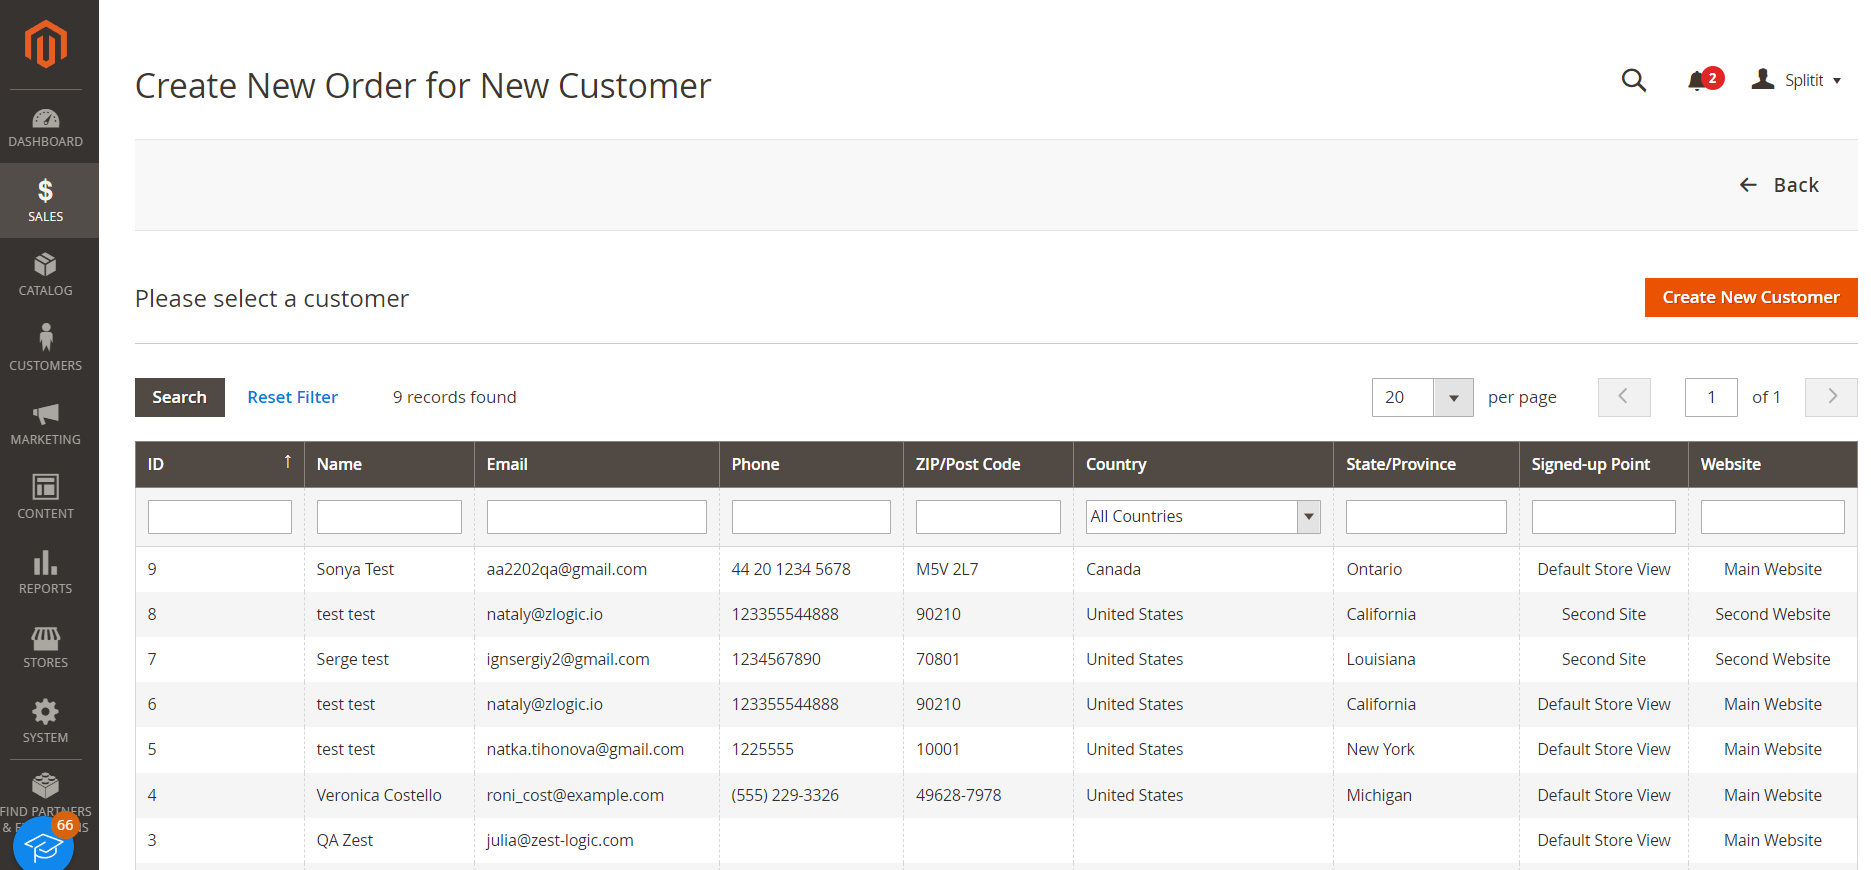Image resolution: width=1871 pixels, height=870 pixels.
Task: Open the per page count dropdown
Action: 1422,397
